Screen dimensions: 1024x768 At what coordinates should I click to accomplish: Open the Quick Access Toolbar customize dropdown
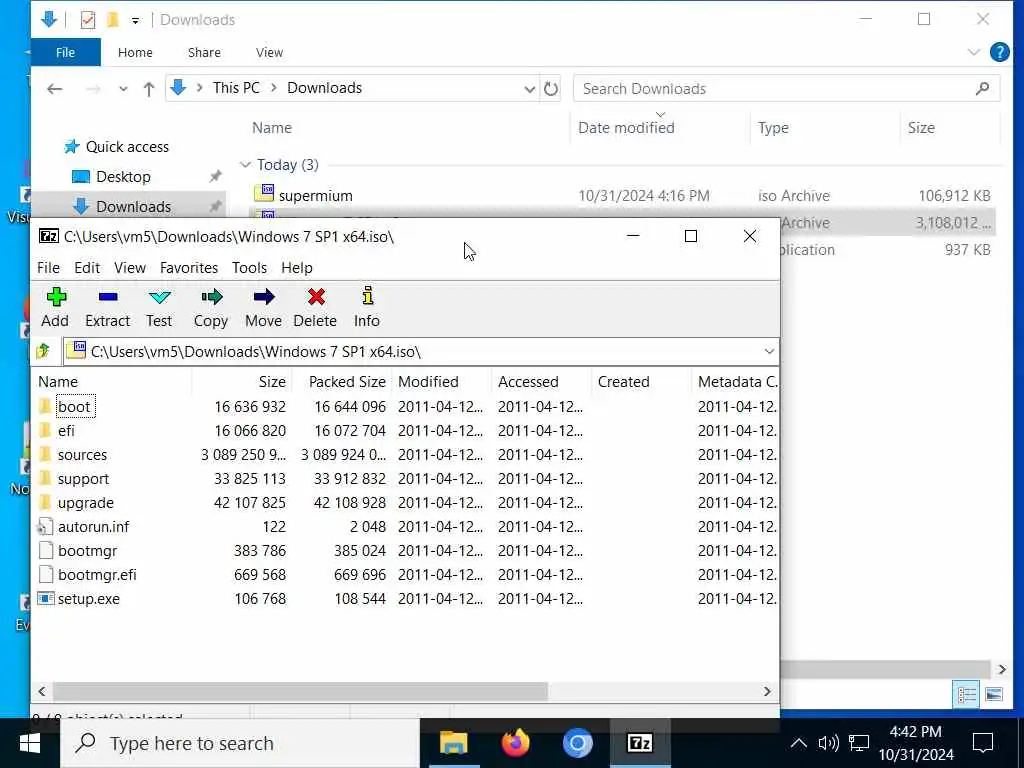135,20
